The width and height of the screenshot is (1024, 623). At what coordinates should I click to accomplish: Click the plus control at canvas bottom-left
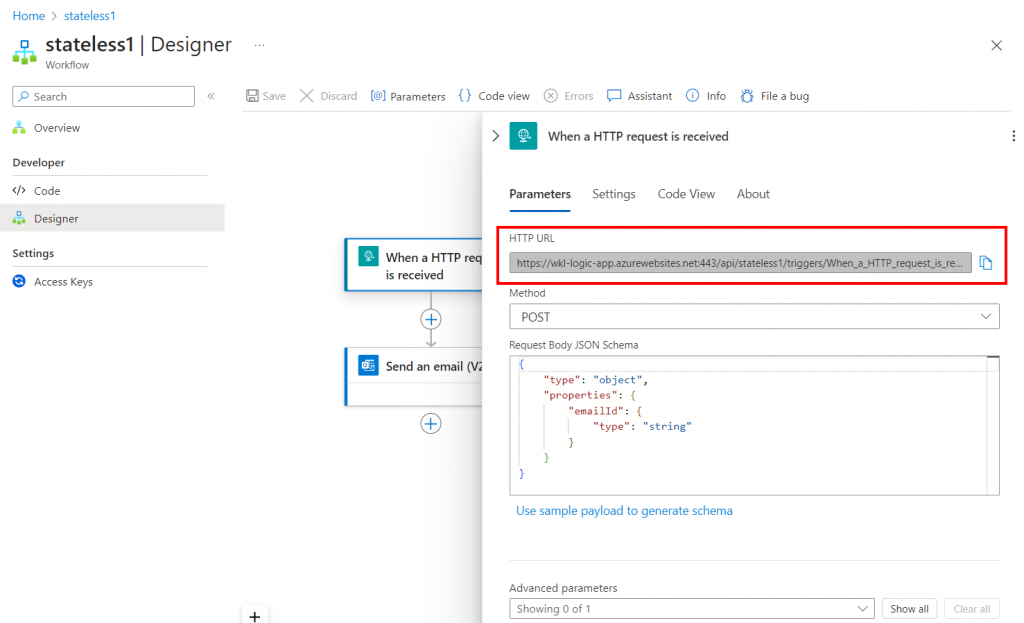[255, 616]
